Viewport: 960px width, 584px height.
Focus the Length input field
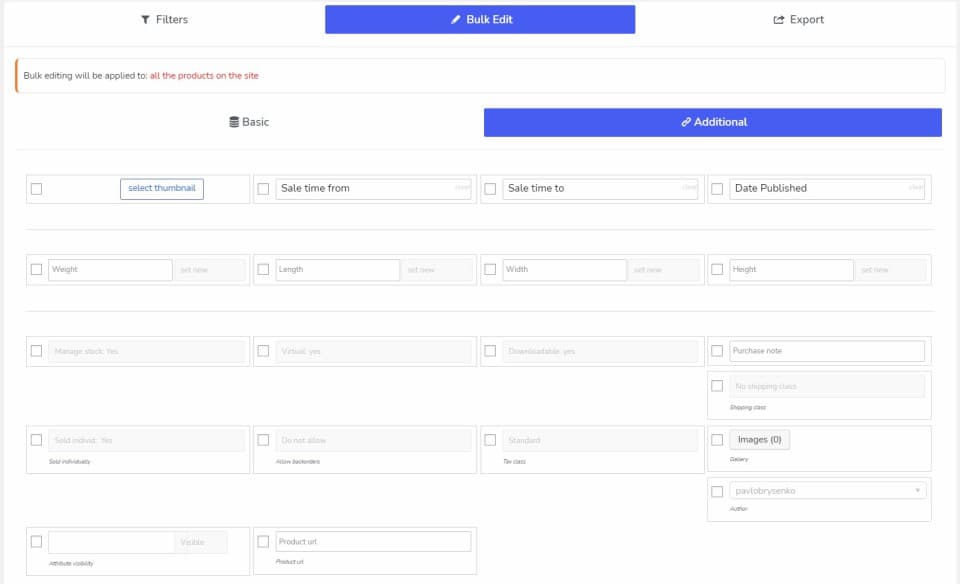pyautogui.click(x=338, y=270)
